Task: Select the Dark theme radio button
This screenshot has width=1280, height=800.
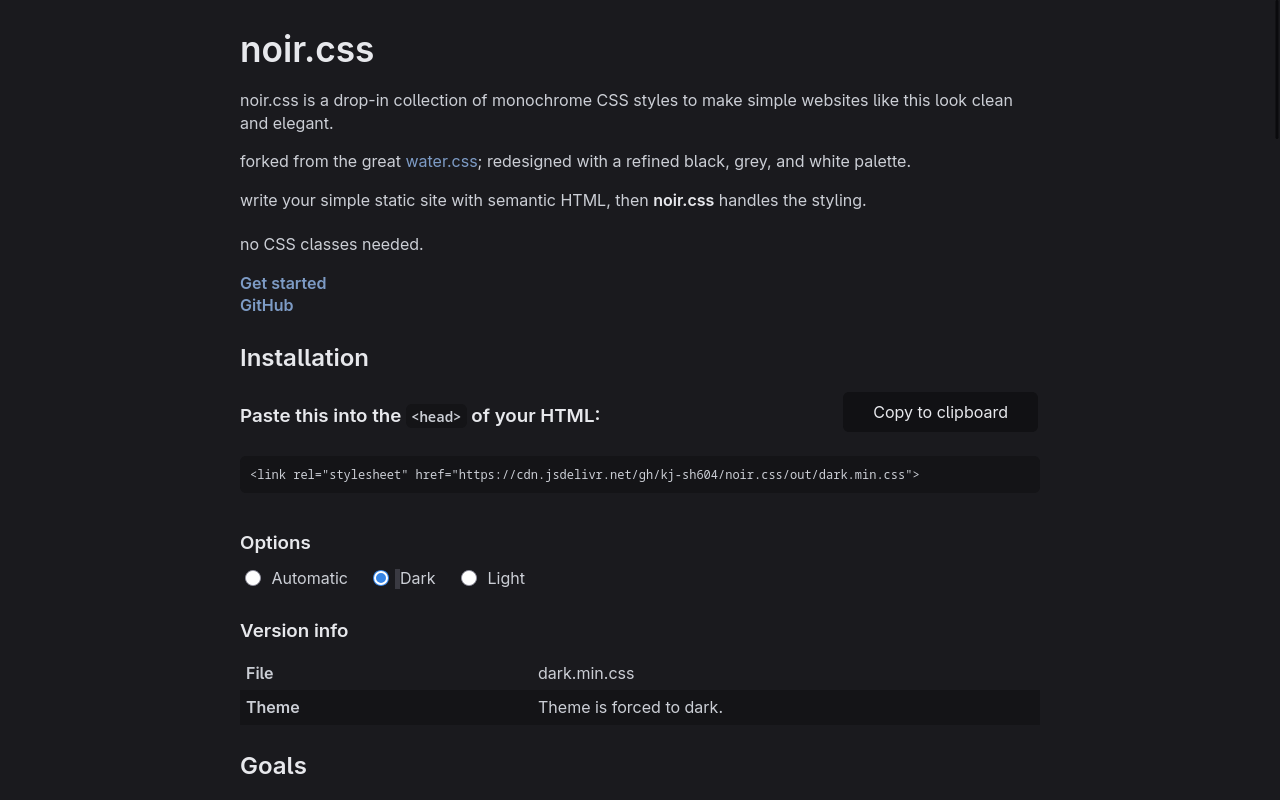Action: click(381, 578)
